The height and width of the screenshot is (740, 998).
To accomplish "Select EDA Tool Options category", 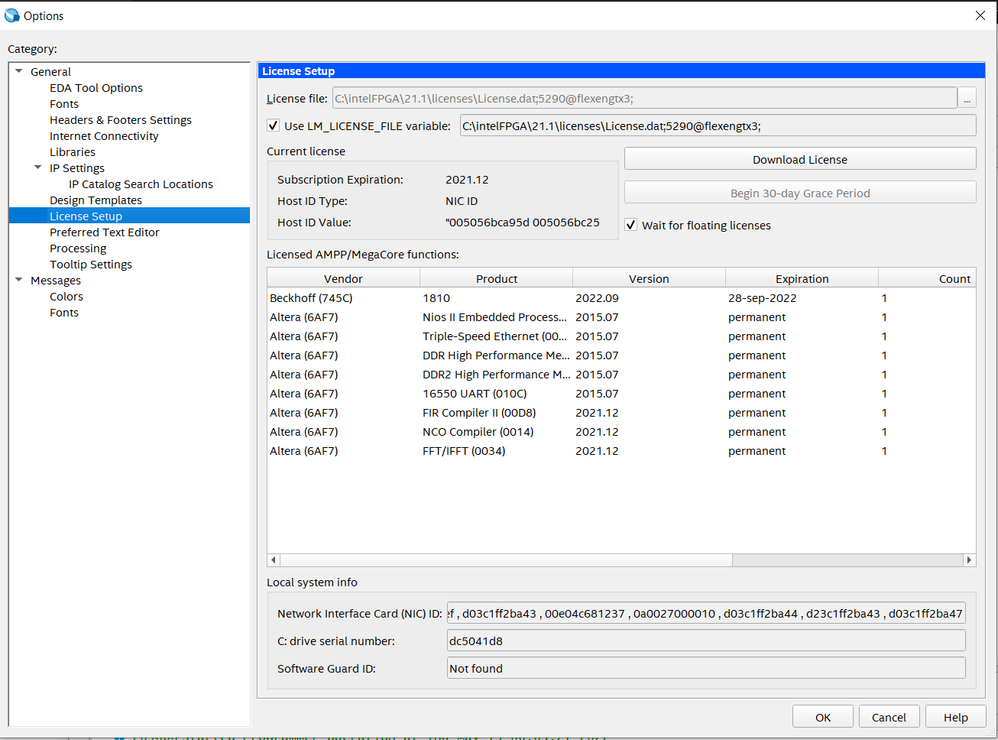I will 96,88.
